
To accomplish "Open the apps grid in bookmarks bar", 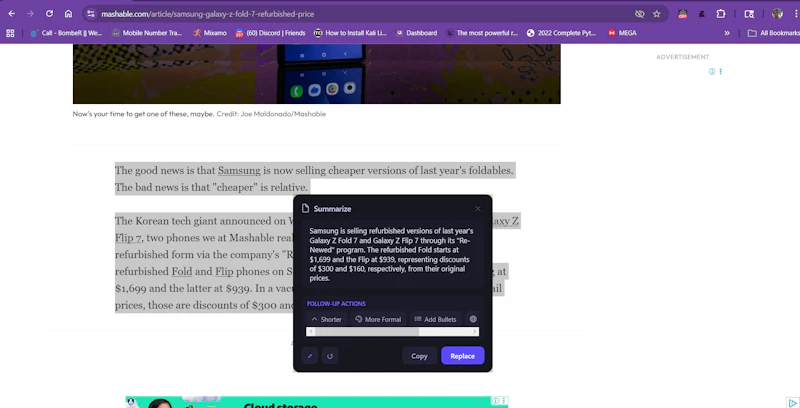I will pyautogui.click(x=10, y=33).
